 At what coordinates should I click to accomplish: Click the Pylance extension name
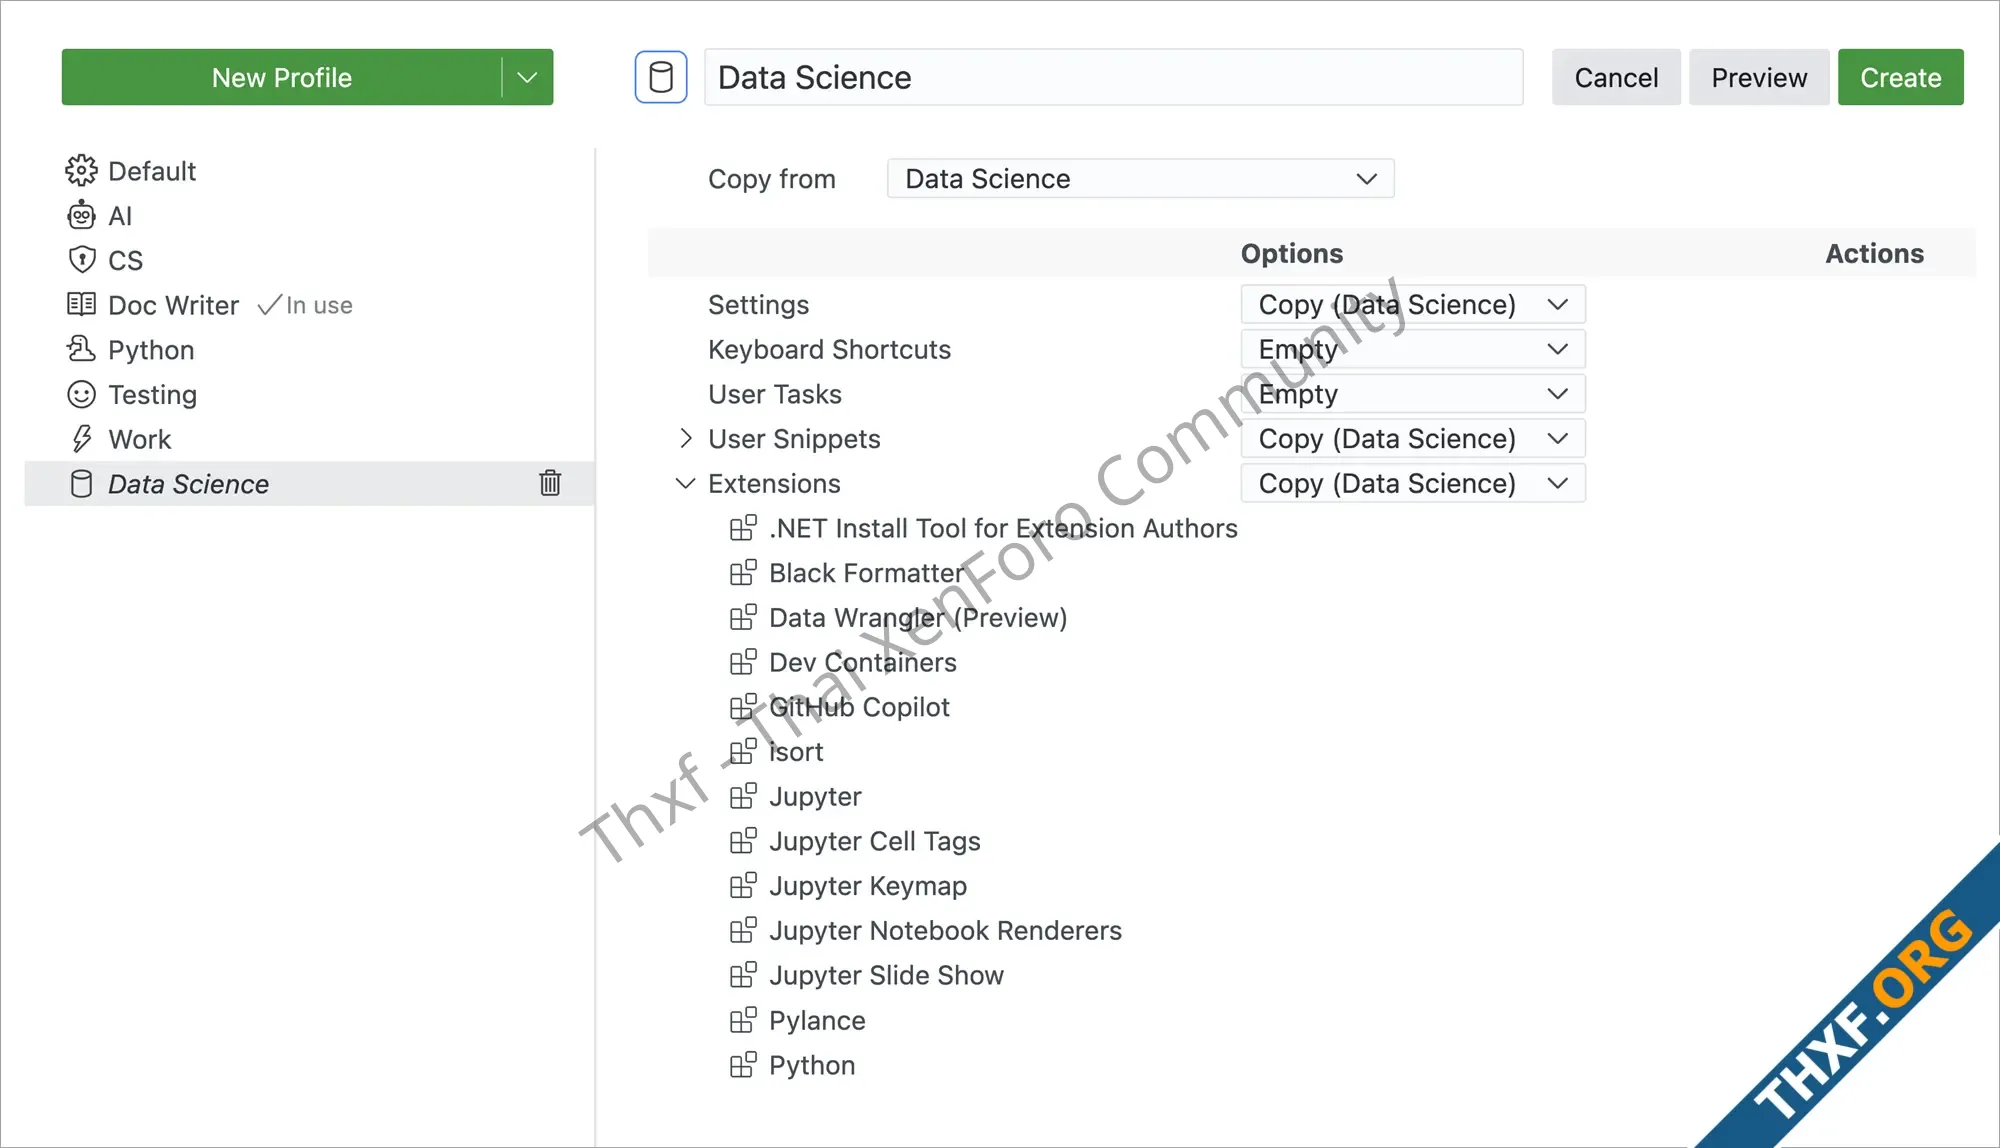(x=817, y=1020)
